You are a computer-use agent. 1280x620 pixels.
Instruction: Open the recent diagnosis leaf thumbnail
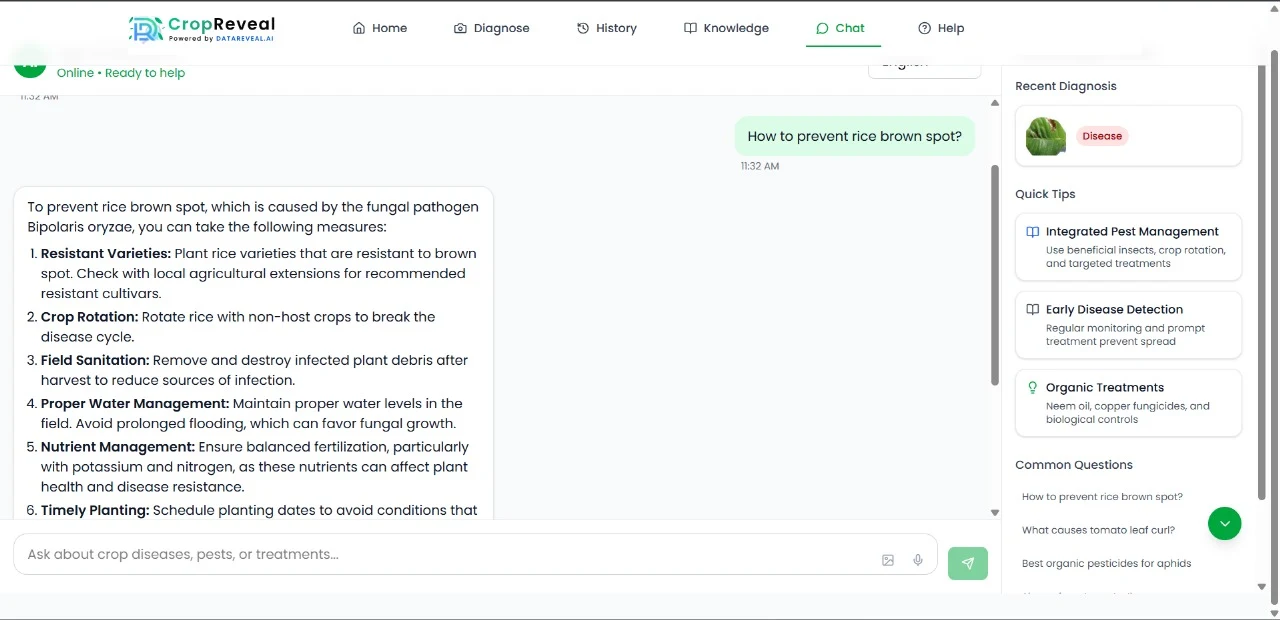(x=1044, y=136)
